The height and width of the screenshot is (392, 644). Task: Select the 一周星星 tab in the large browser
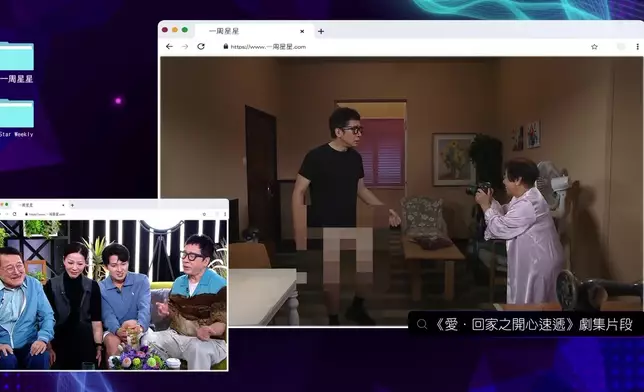[x=255, y=31]
